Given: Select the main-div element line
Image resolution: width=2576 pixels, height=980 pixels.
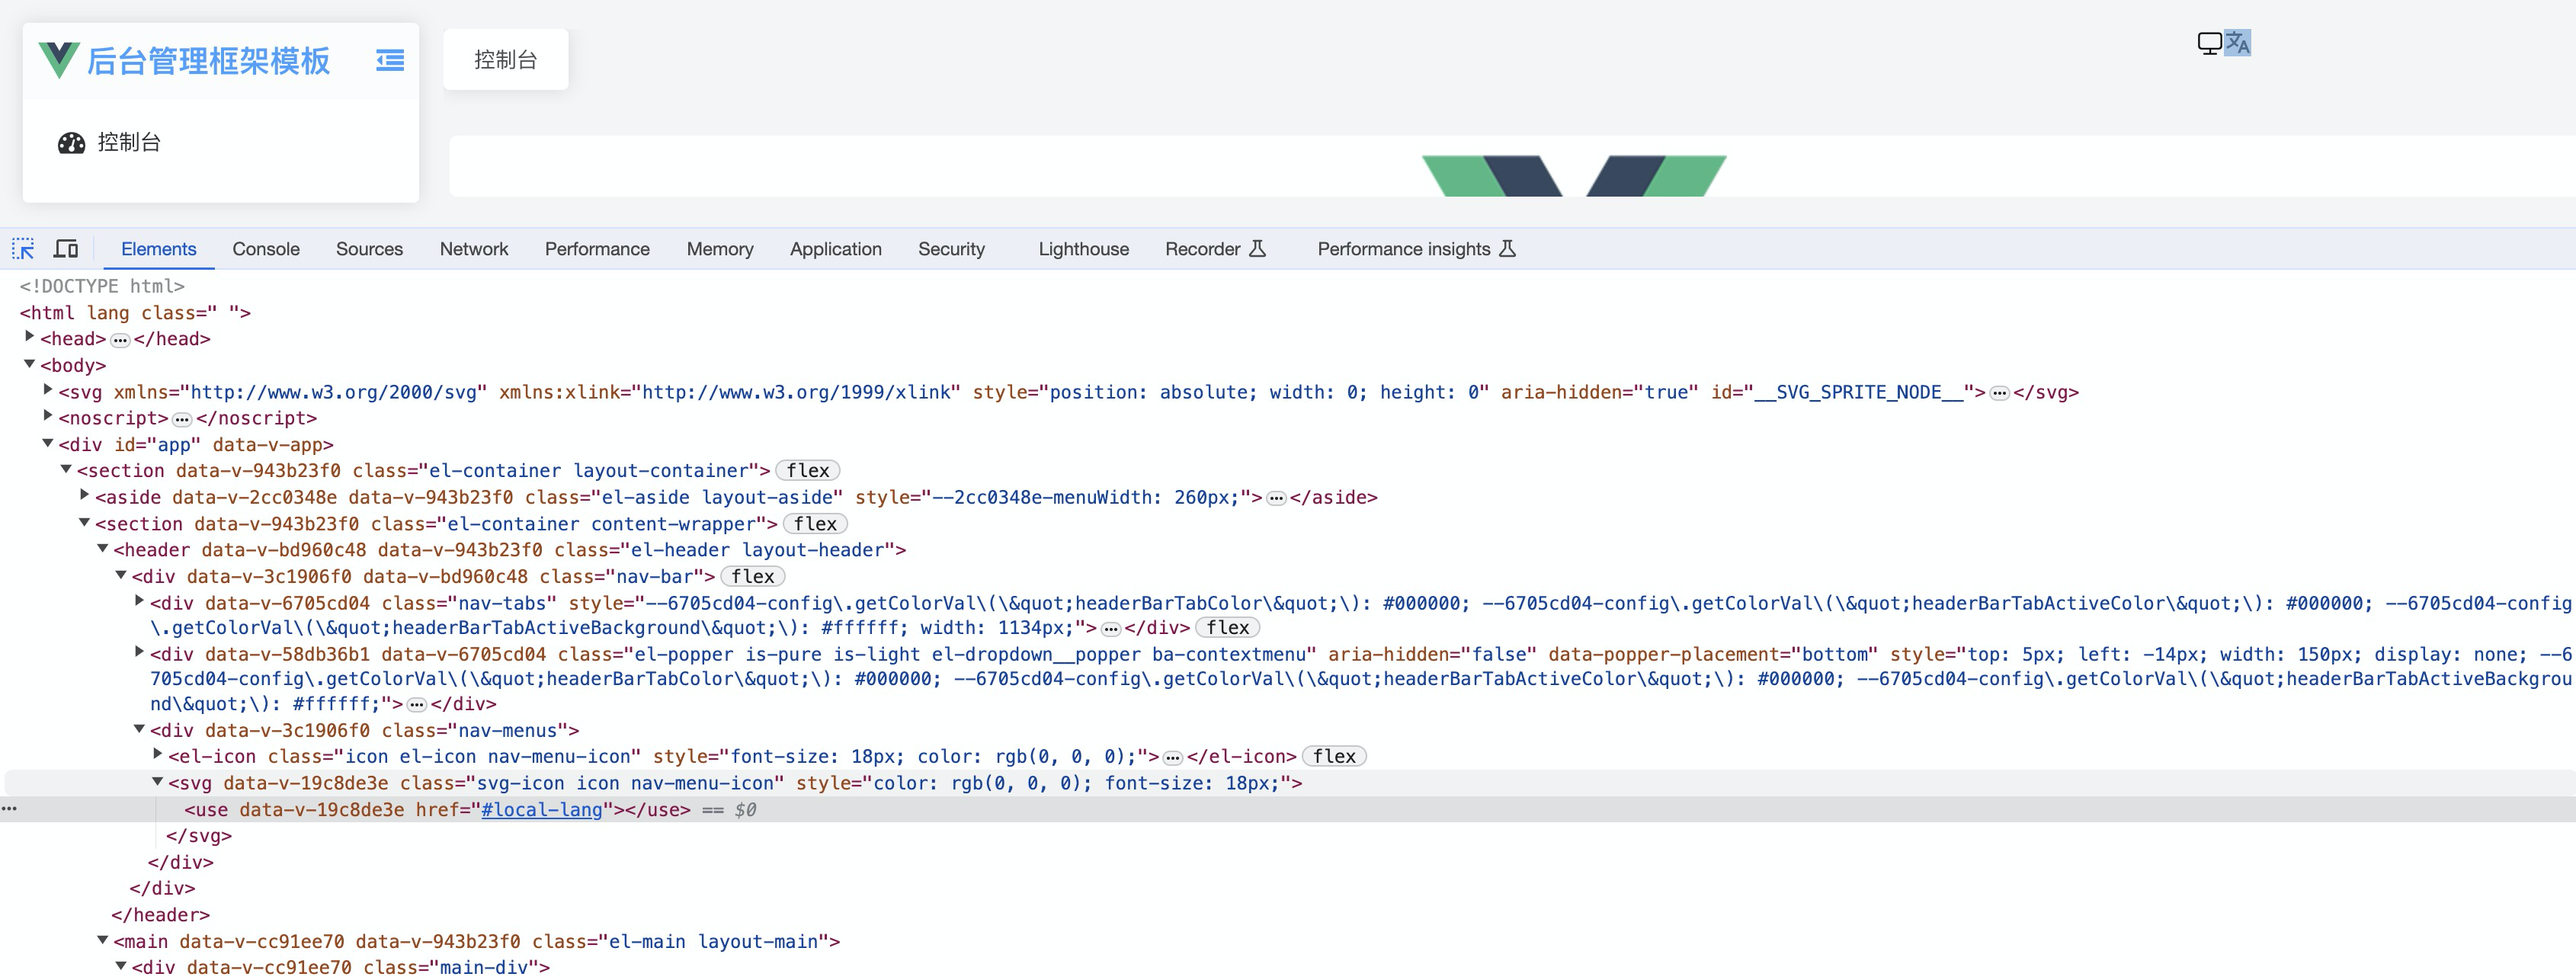Looking at the screenshot, I should coord(341,967).
